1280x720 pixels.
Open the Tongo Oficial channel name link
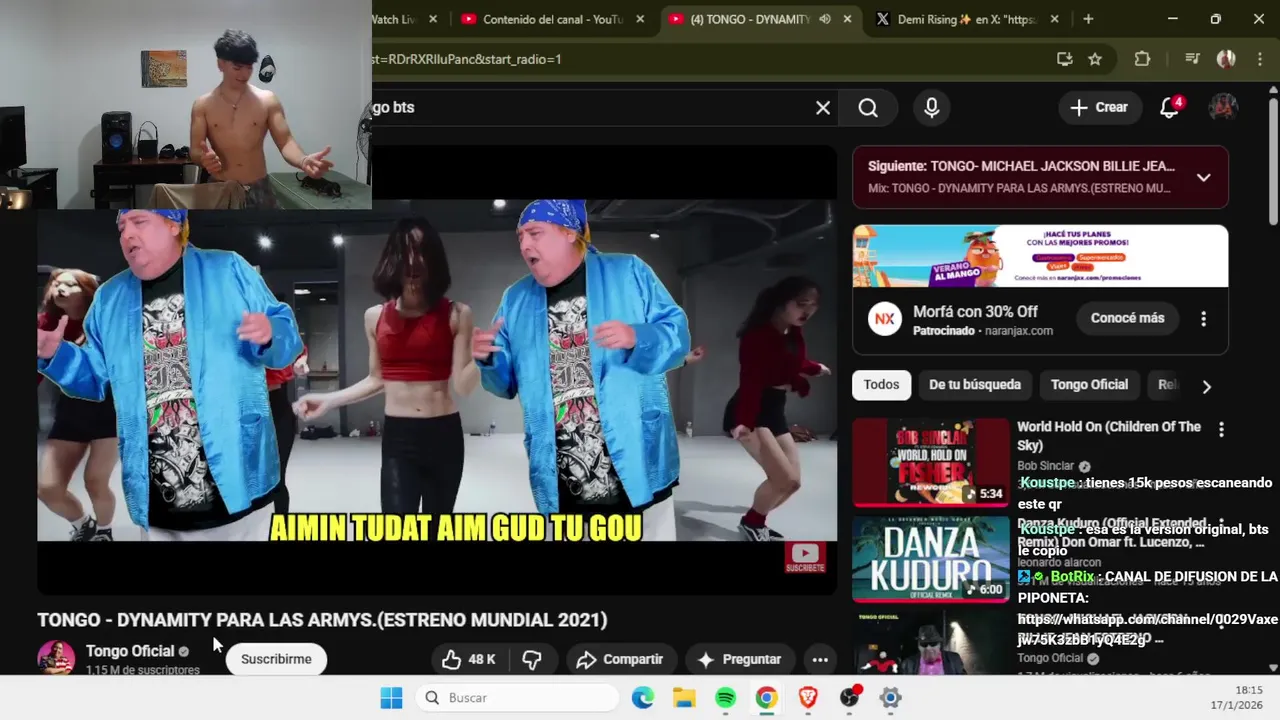coord(130,651)
